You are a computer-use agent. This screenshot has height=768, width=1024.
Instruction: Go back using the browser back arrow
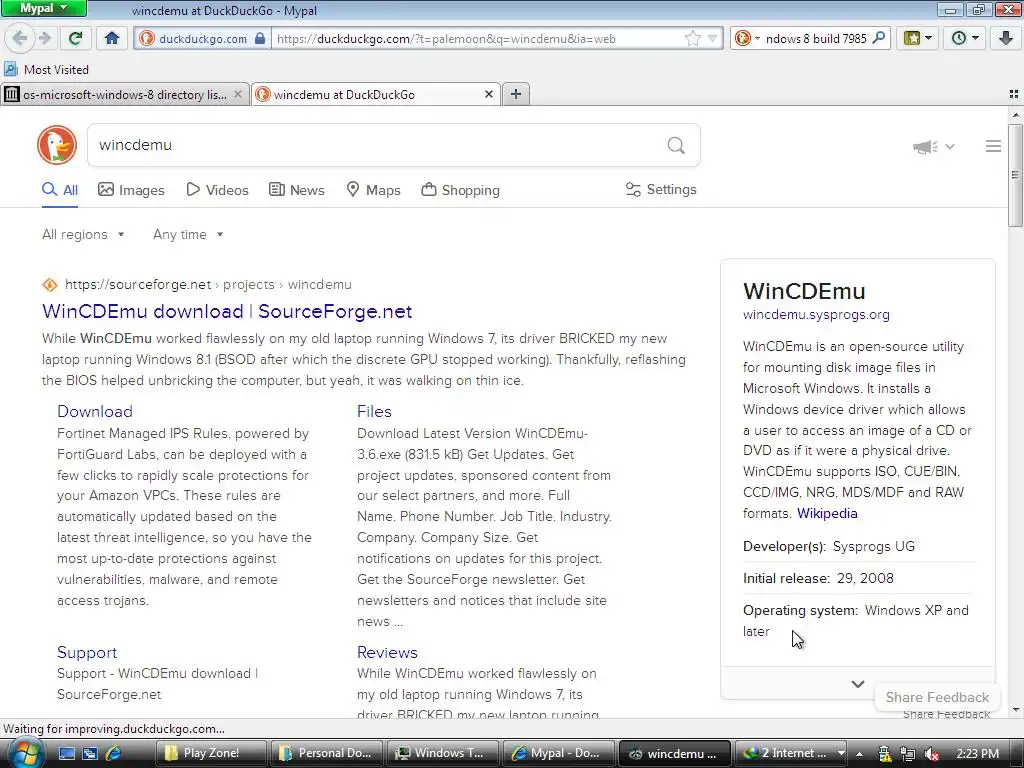click(x=20, y=38)
